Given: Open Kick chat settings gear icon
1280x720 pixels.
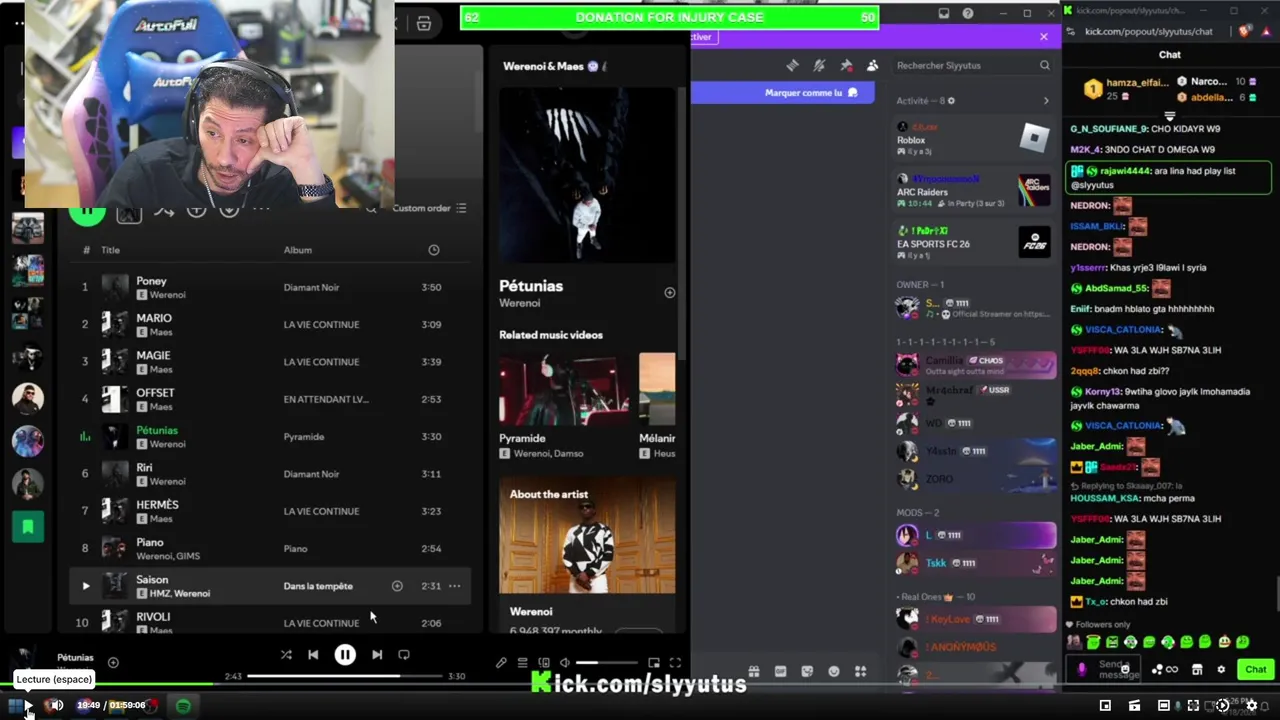Looking at the screenshot, I should click(x=1221, y=670).
